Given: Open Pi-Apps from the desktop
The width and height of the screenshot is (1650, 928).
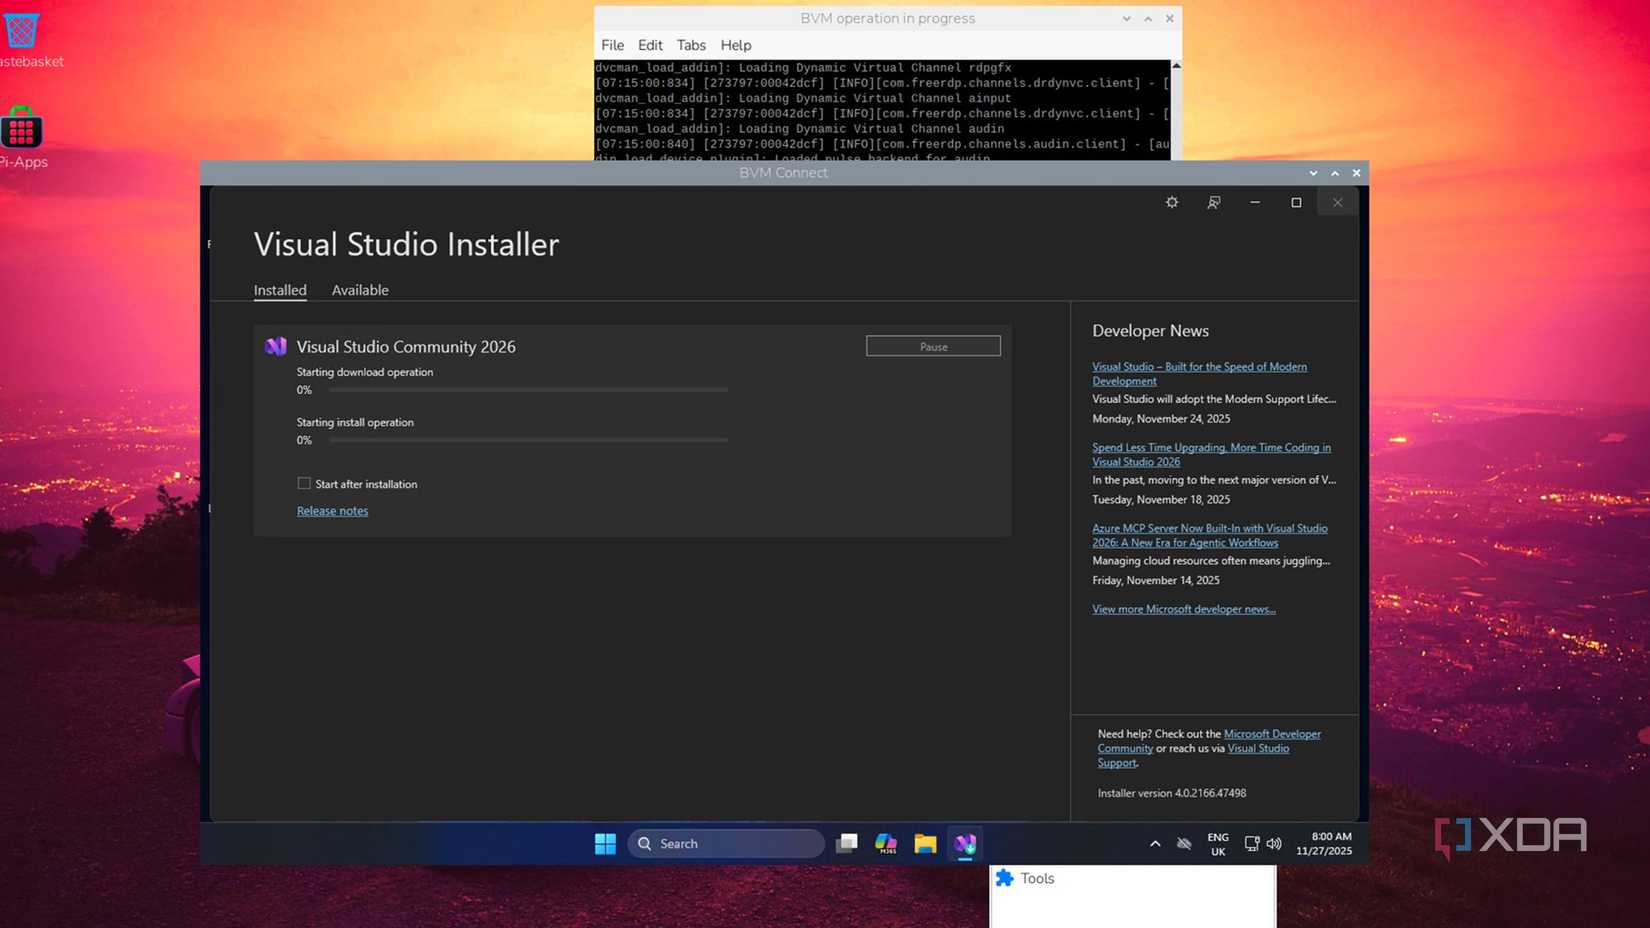Looking at the screenshot, I should click(x=22, y=130).
